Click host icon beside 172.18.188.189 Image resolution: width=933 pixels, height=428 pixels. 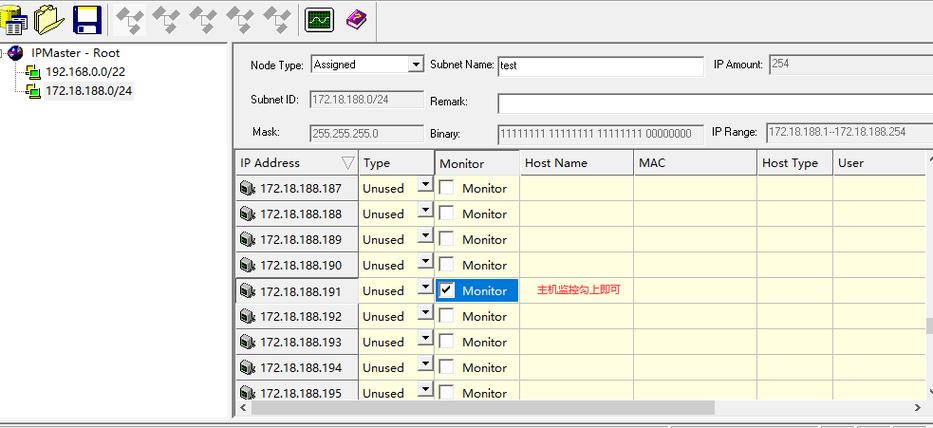pyautogui.click(x=248, y=239)
